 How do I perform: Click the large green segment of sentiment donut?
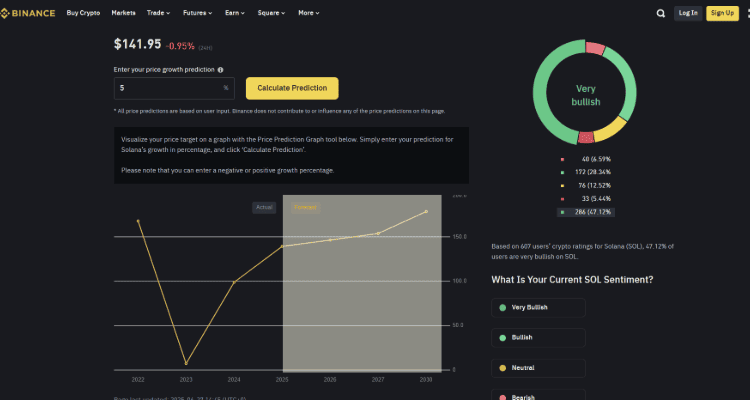[546, 100]
